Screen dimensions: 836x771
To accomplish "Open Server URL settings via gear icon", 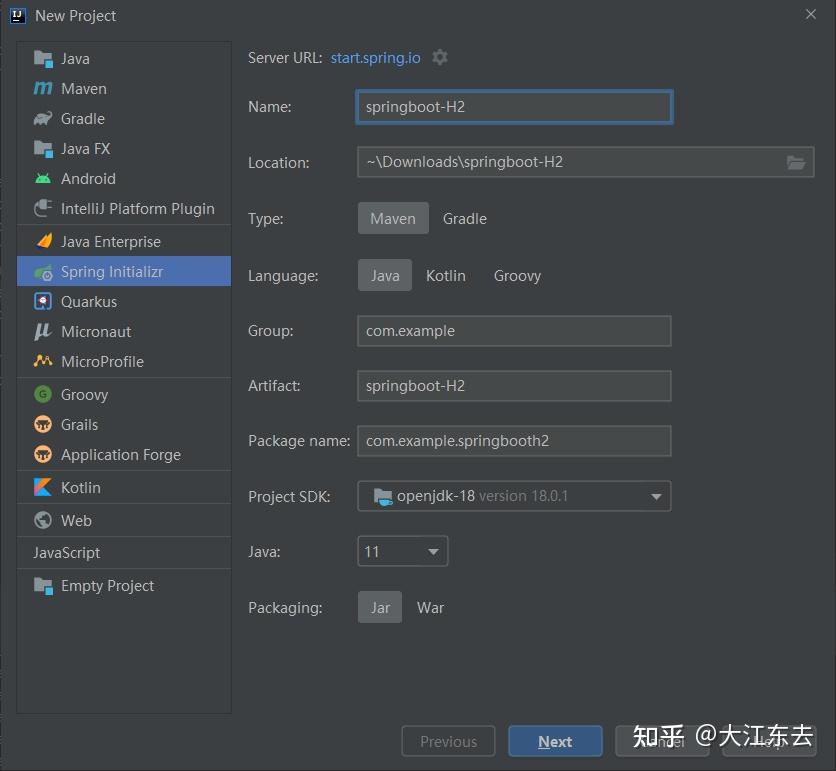I will click(x=440, y=57).
